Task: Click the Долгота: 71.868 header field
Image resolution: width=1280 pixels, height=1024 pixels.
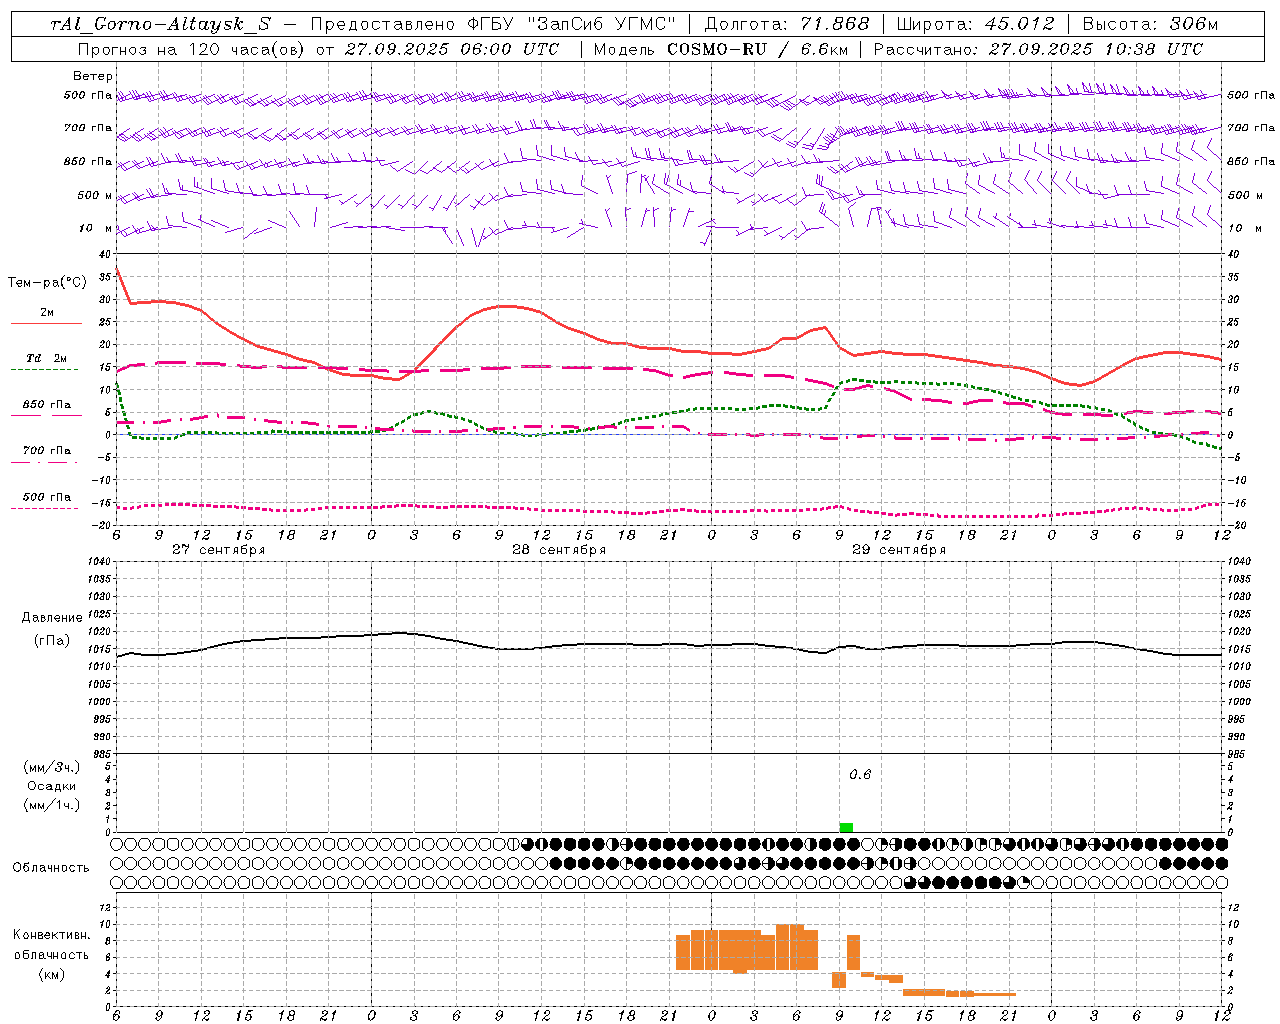Action: click(787, 24)
